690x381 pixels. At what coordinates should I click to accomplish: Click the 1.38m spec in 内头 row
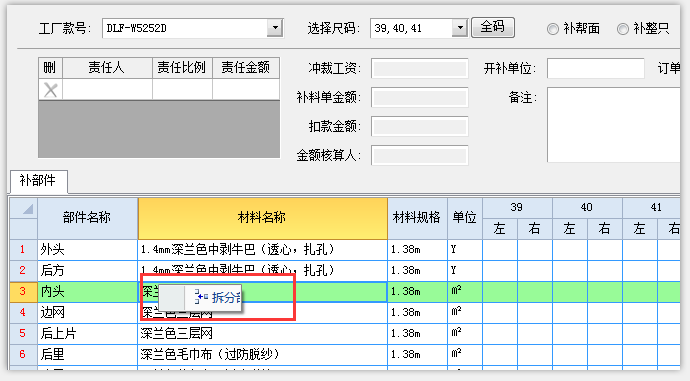point(418,292)
